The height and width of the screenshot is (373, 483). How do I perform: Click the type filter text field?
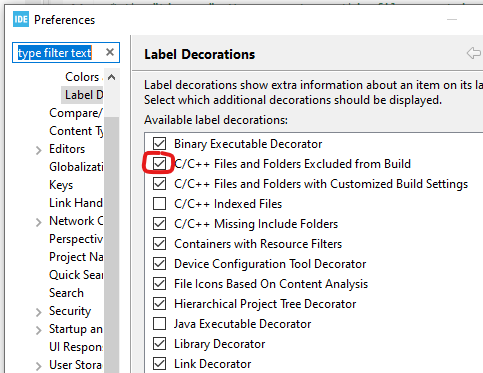58,52
